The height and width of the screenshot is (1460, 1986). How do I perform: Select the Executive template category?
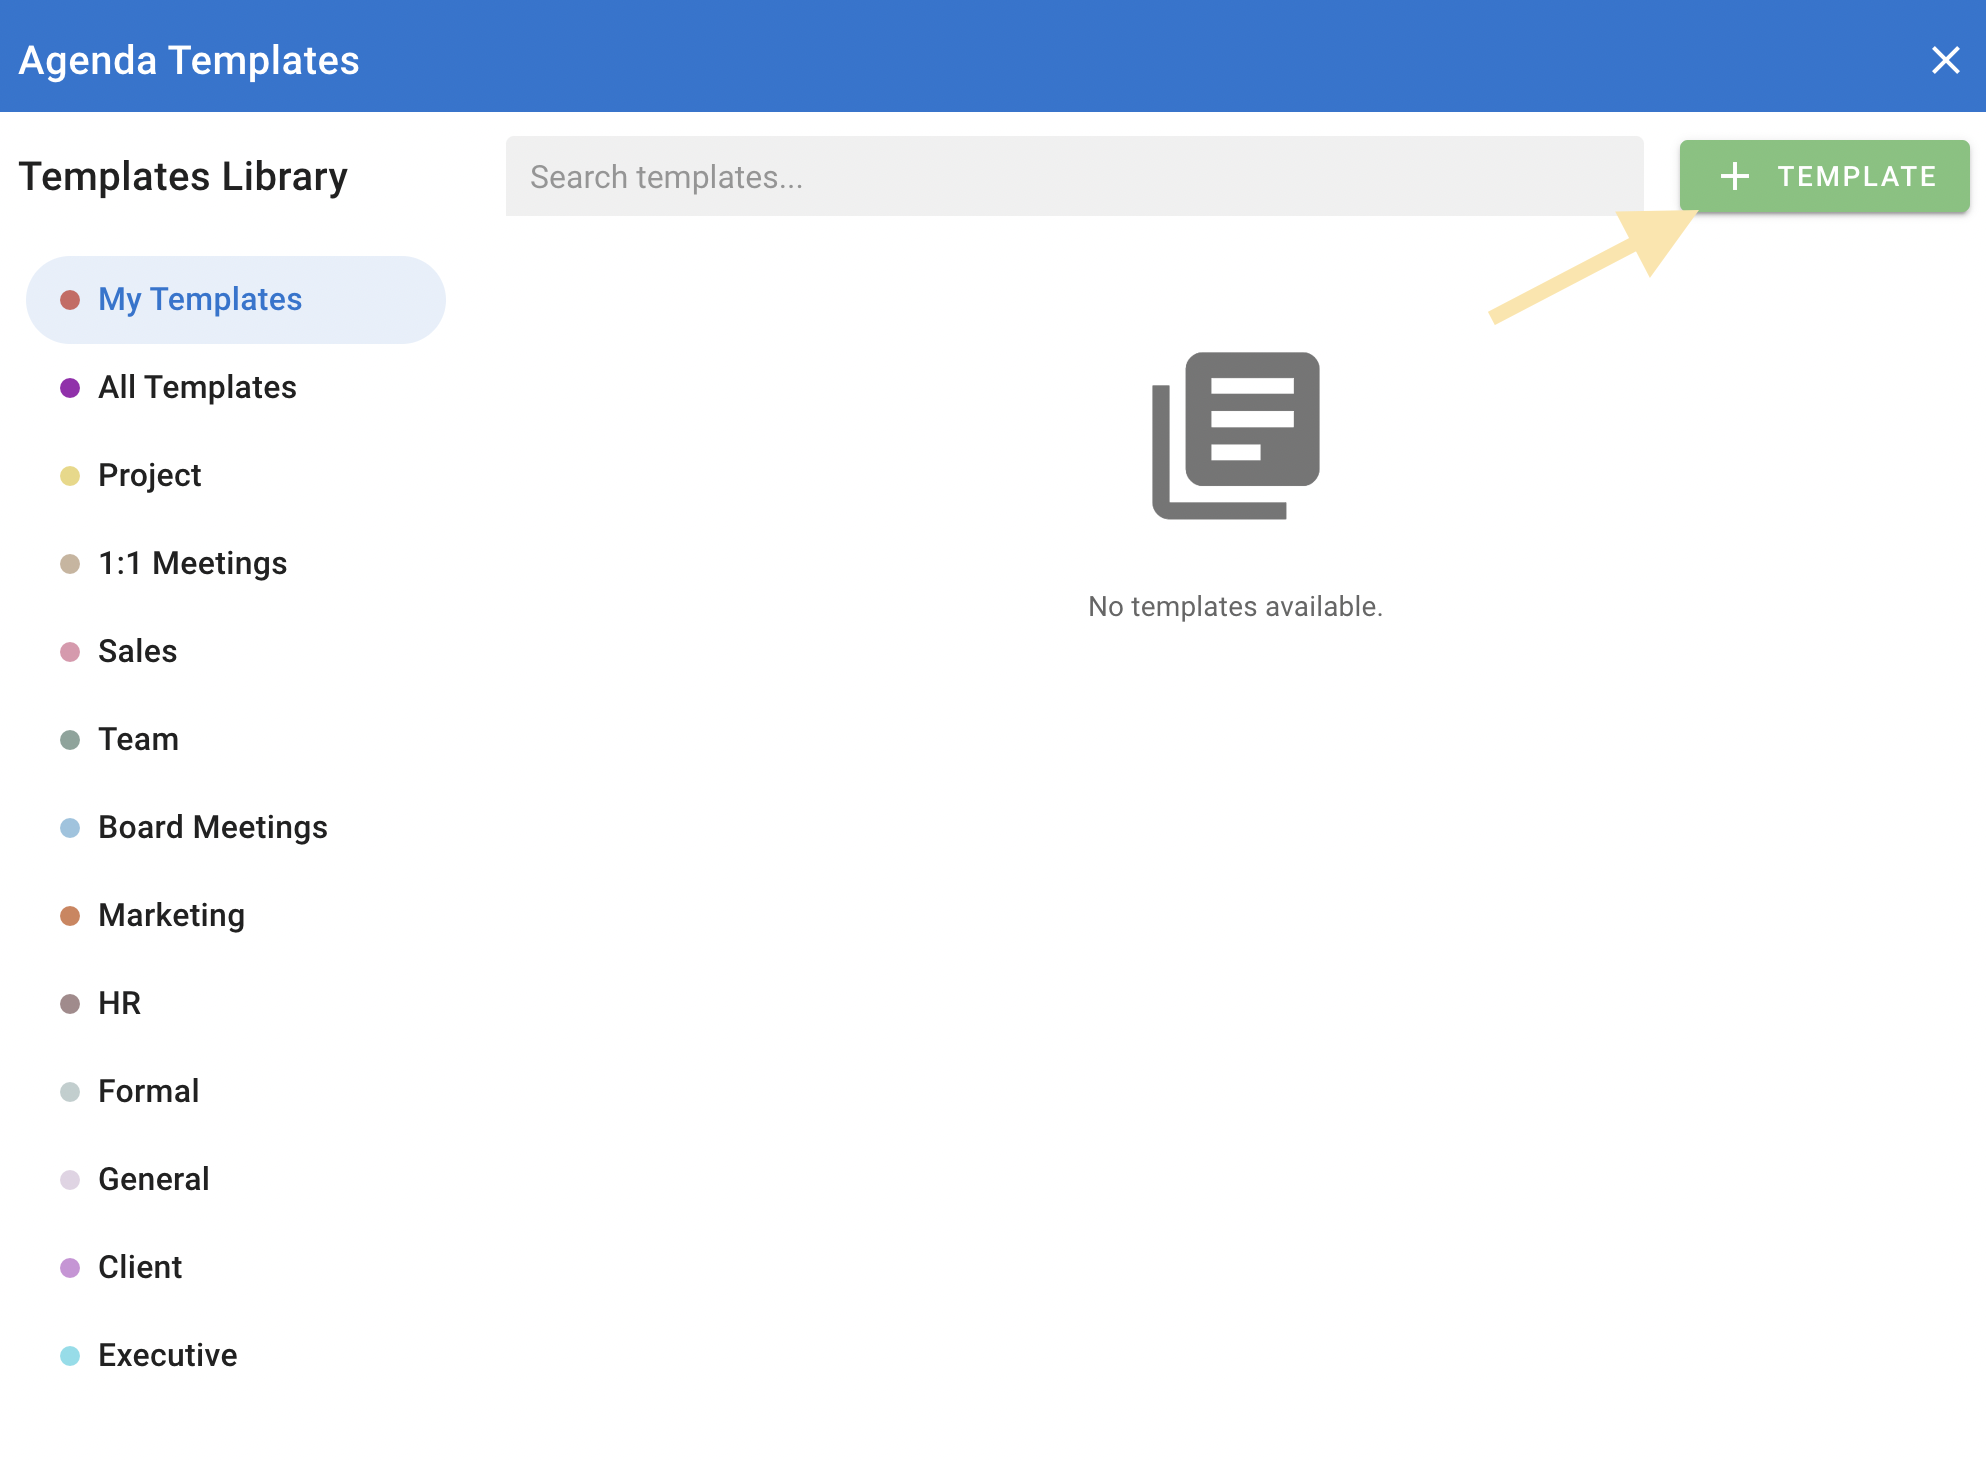[236, 1356]
